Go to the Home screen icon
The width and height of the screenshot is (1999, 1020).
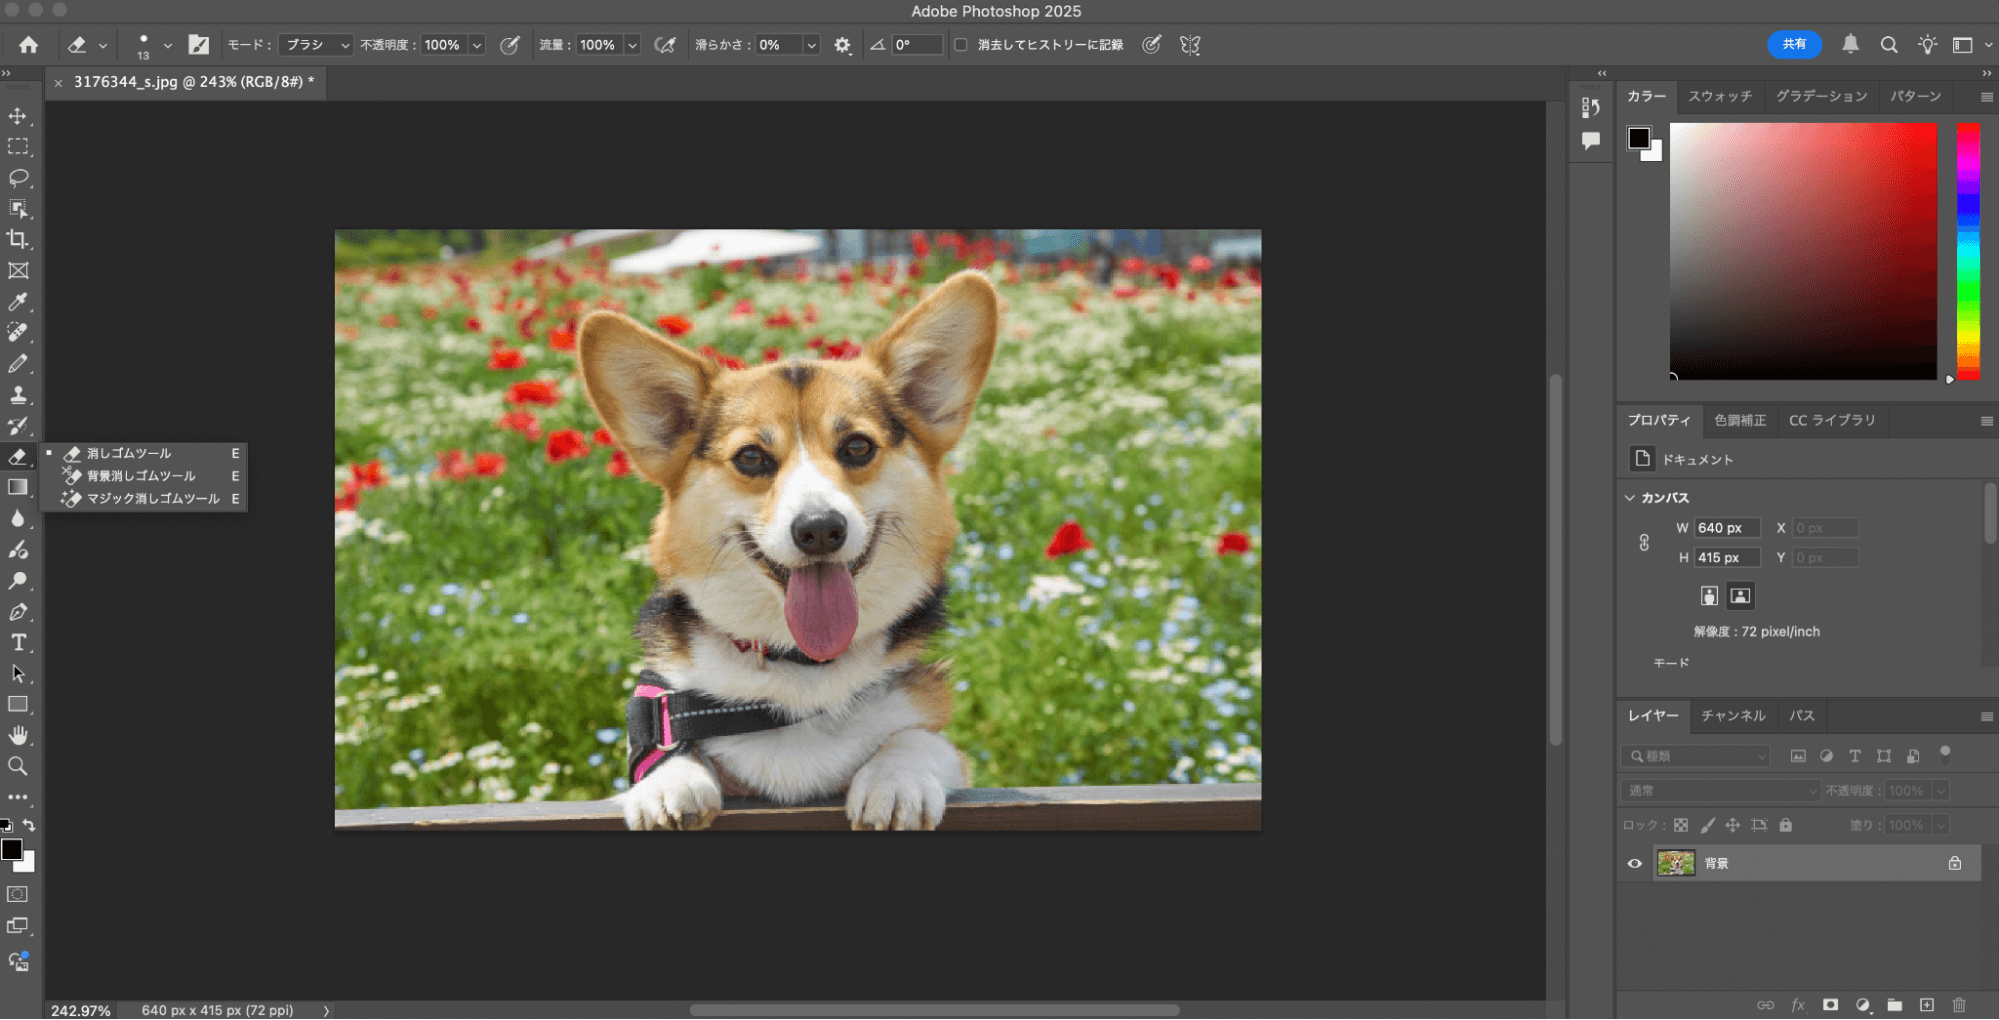(x=28, y=45)
